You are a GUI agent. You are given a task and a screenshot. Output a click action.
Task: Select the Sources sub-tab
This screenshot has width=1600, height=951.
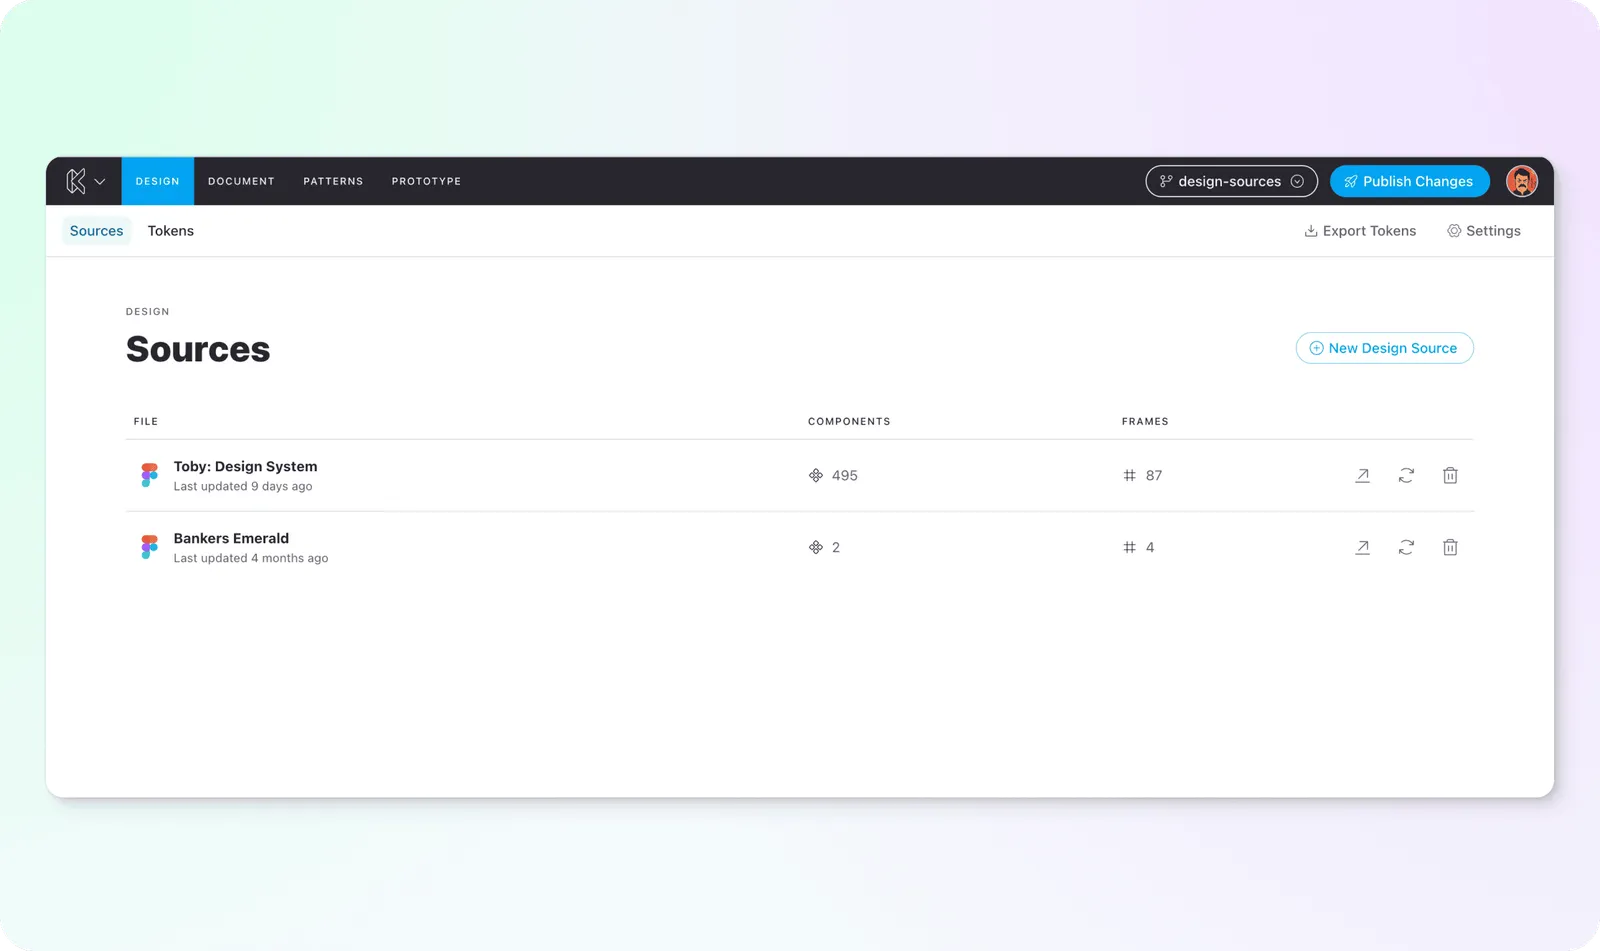coord(97,231)
